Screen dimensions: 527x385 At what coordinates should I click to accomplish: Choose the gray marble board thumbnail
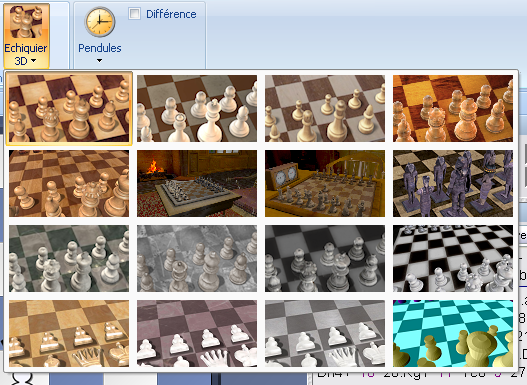pos(197,258)
